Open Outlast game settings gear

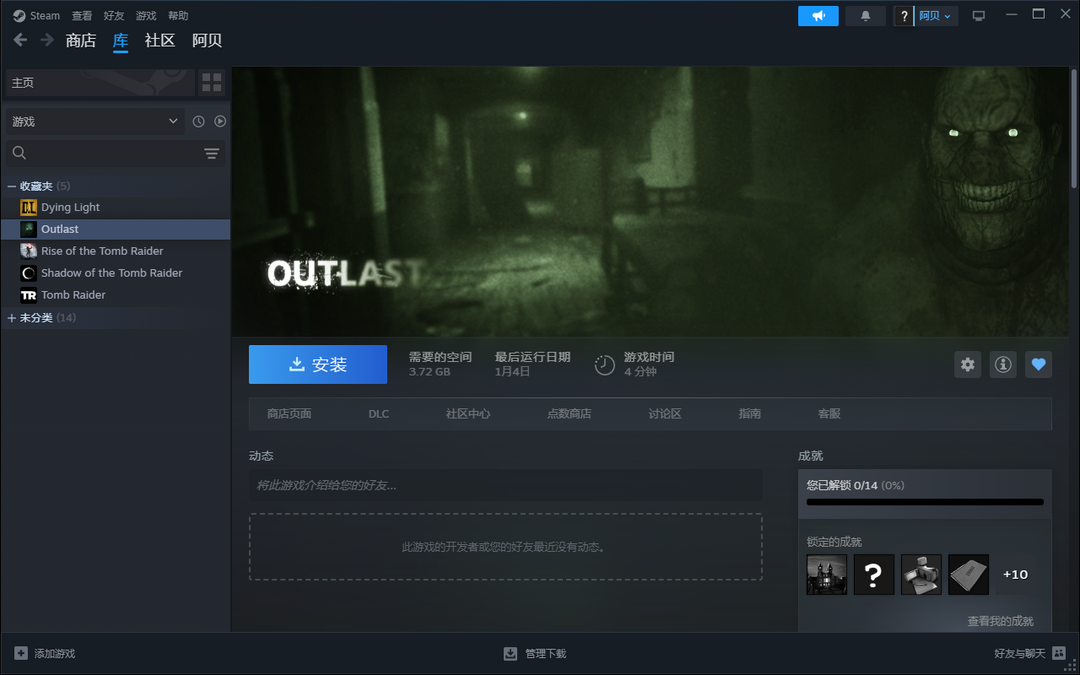pyautogui.click(x=967, y=364)
